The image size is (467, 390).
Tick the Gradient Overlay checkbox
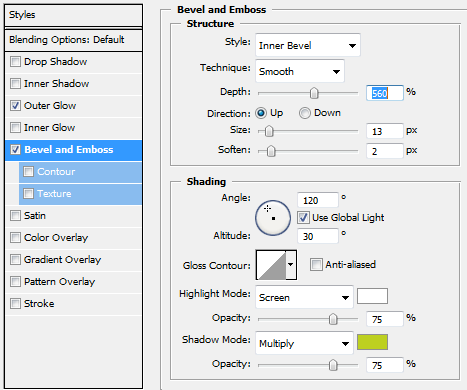[15, 260]
